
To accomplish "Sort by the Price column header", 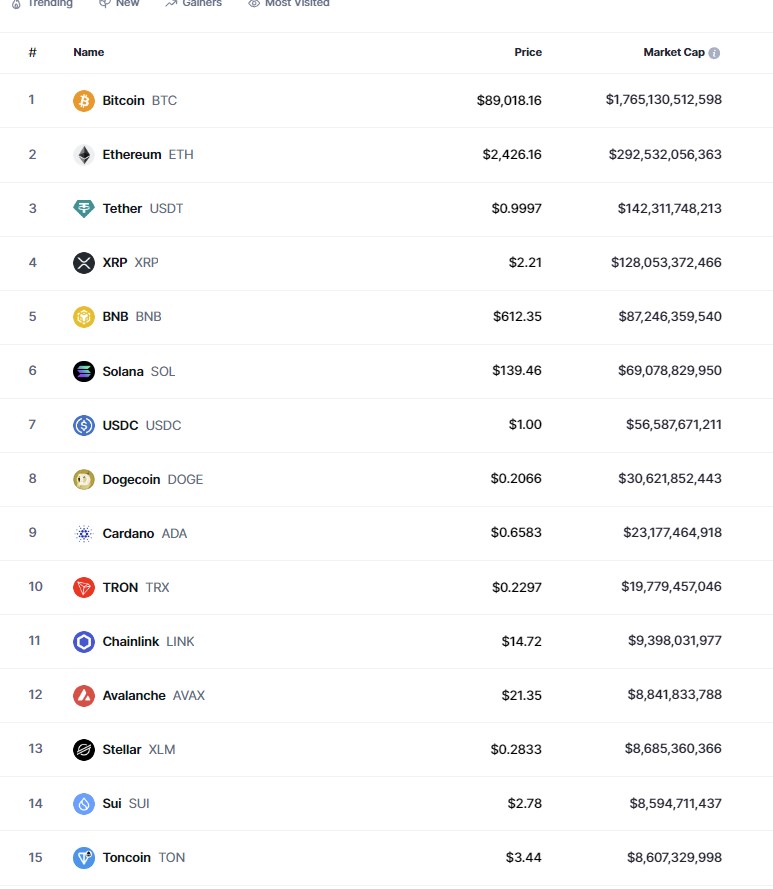I will click(528, 52).
